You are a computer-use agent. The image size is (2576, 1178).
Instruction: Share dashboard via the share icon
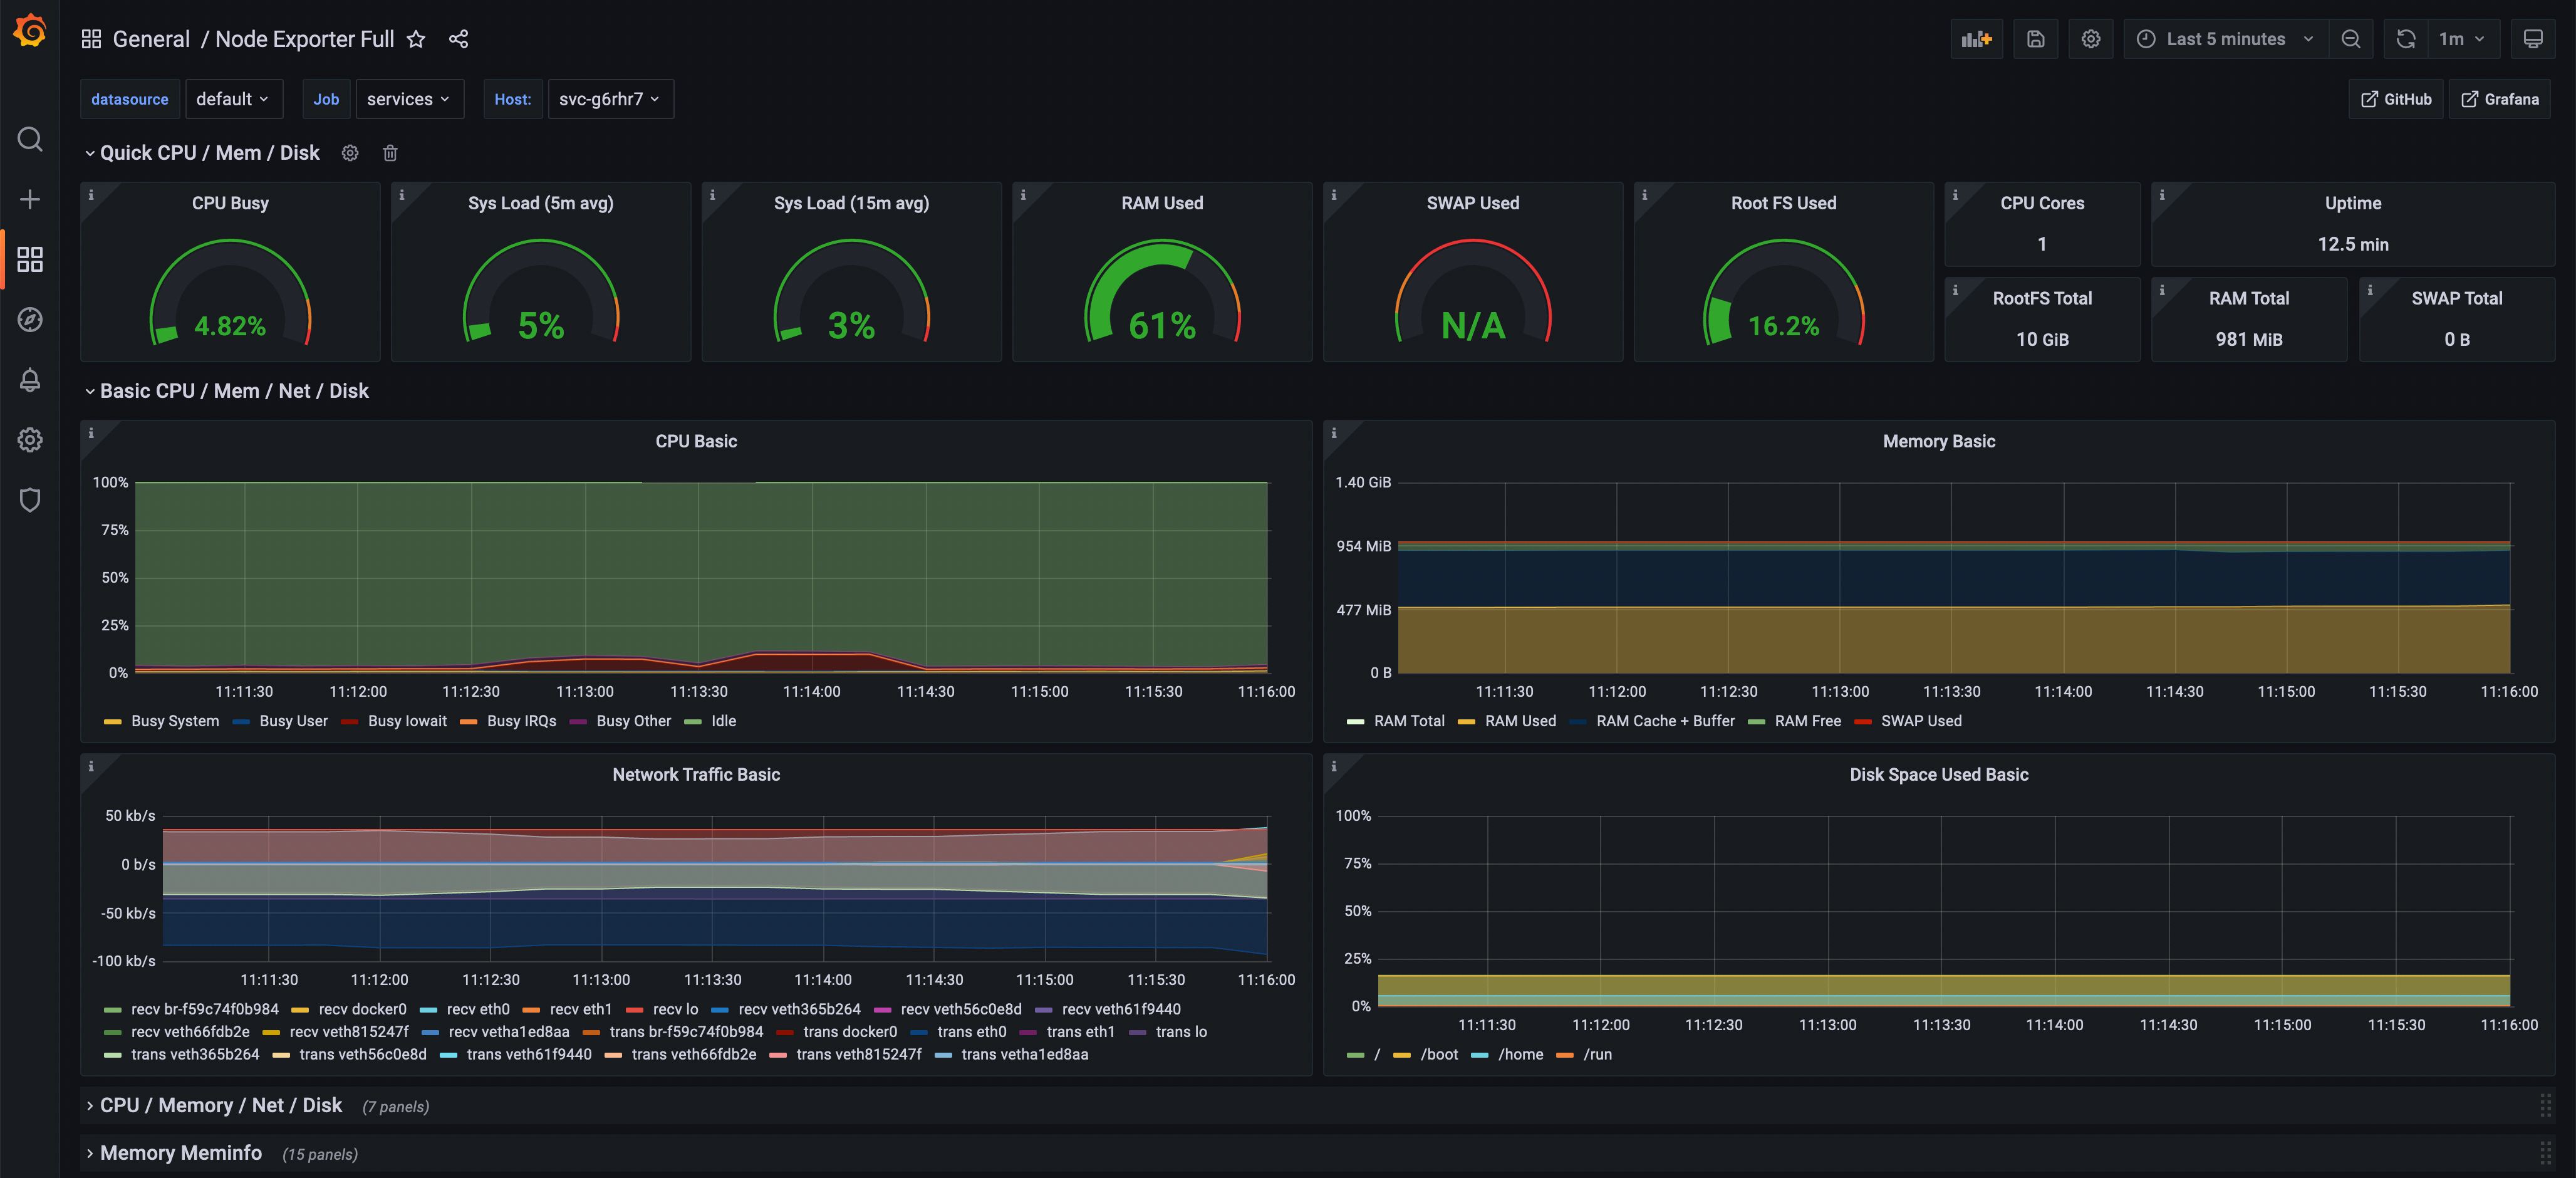point(458,39)
